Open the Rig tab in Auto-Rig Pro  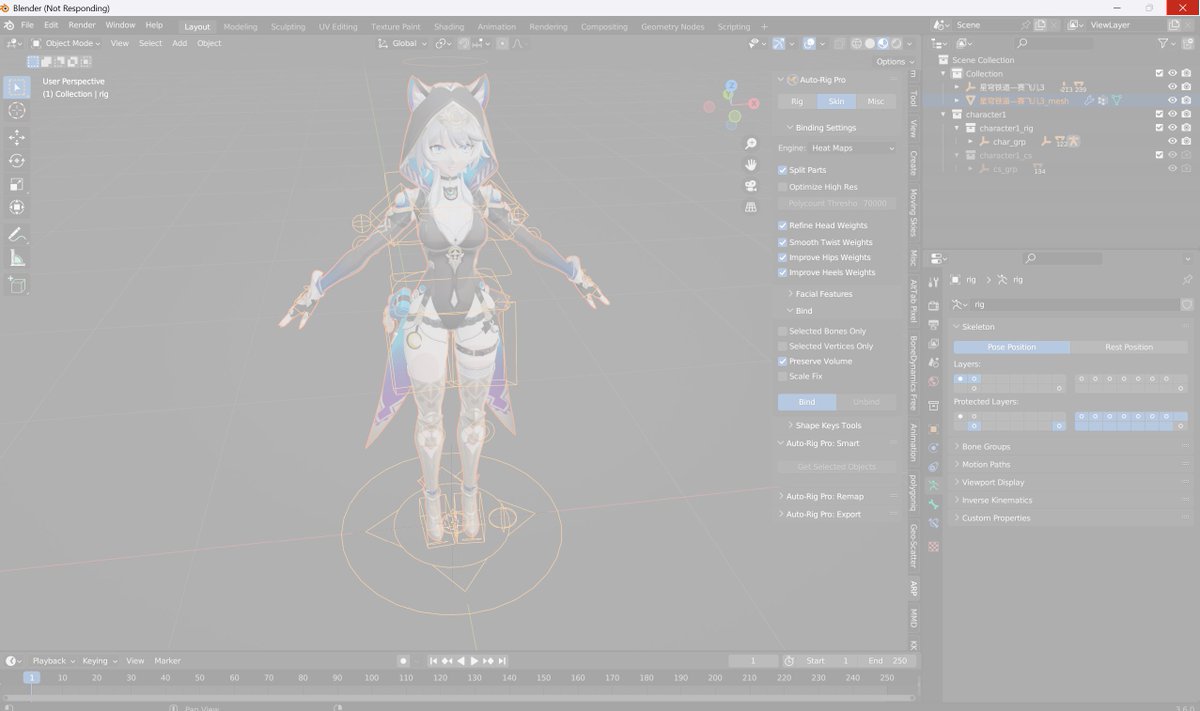(x=797, y=101)
